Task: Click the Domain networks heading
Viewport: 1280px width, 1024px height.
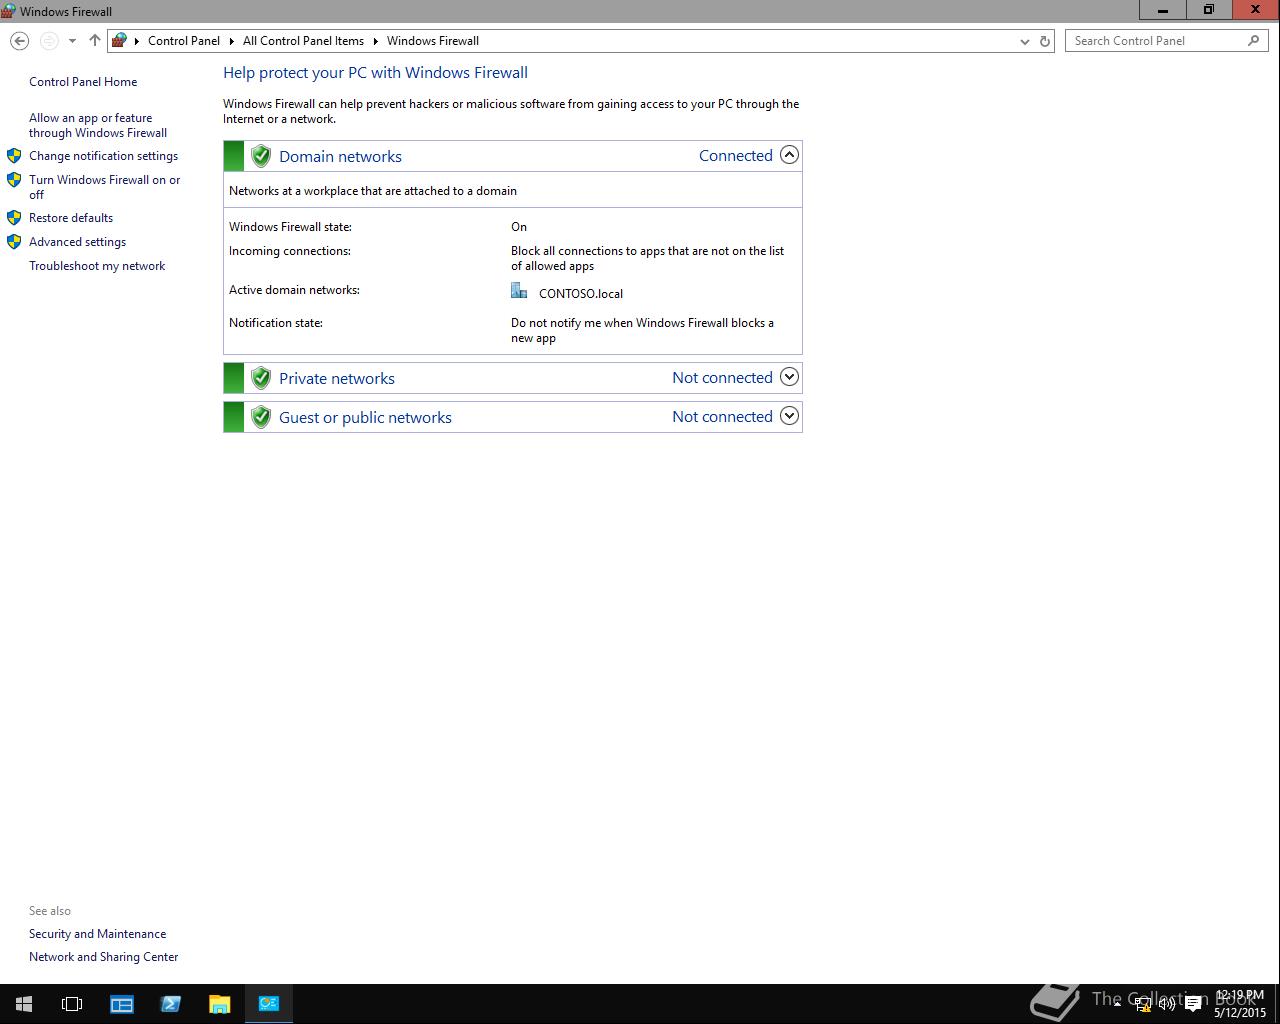Action: [x=340, y=156]
